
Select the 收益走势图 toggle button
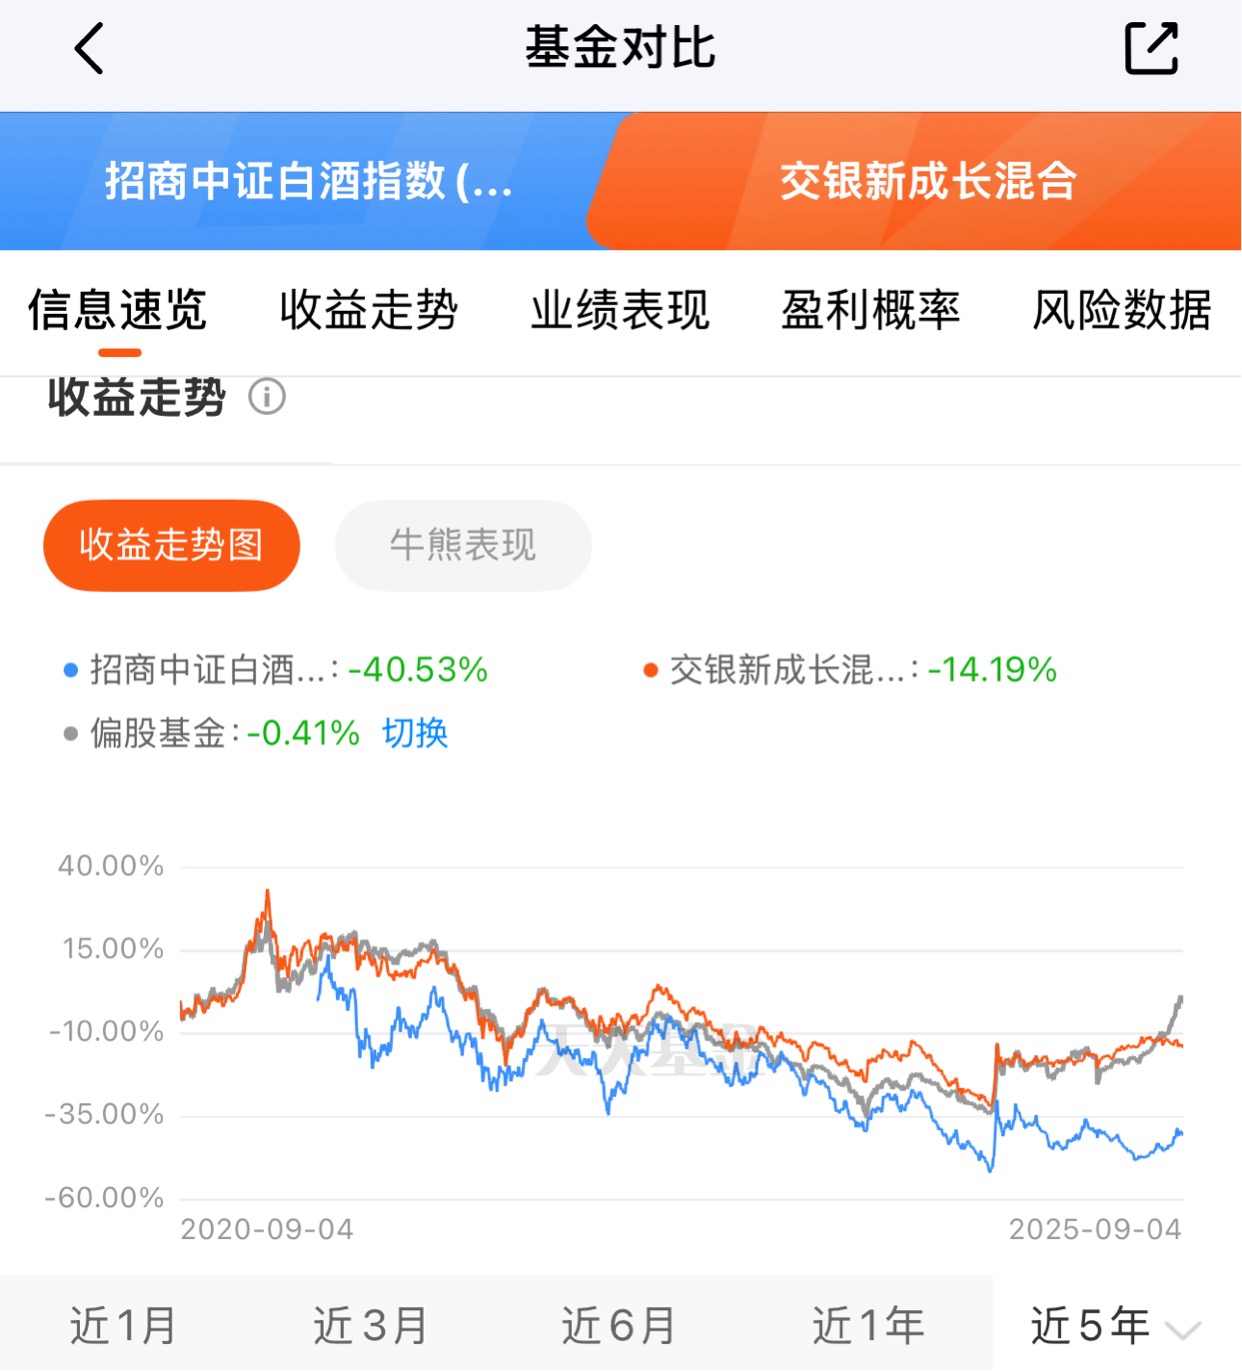[172, 546]
